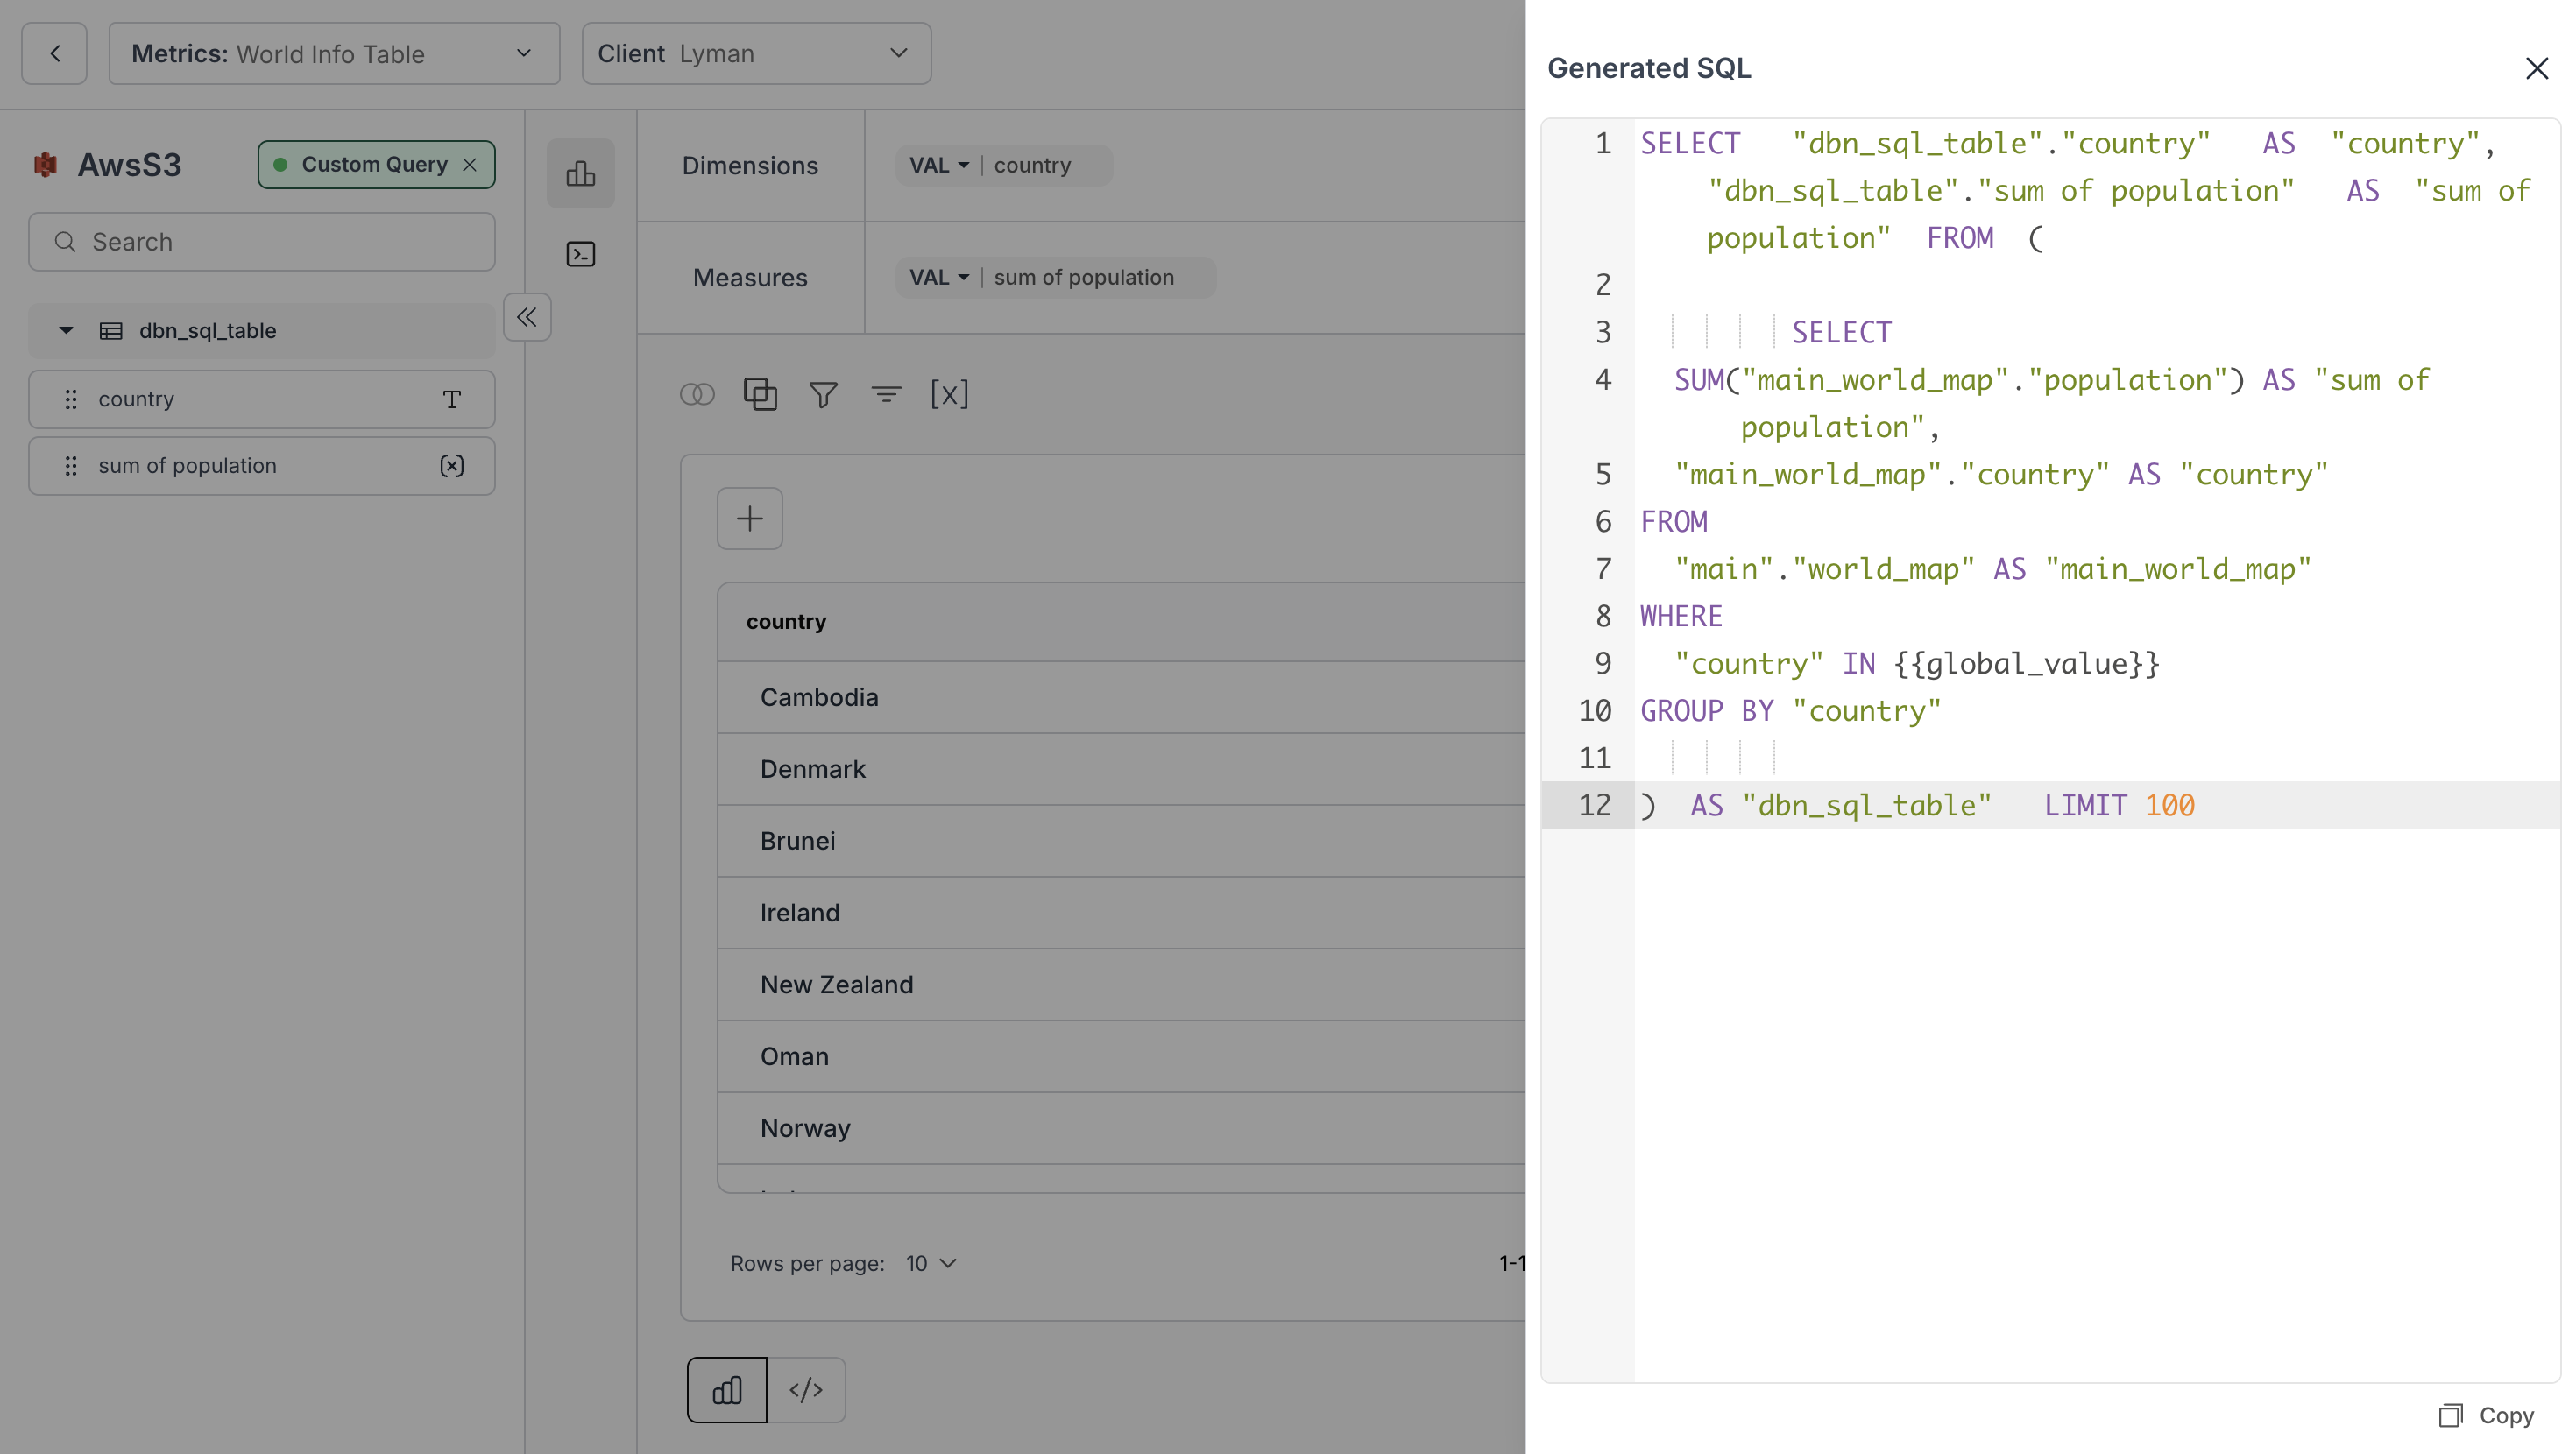Click the sort lines icon
Screen dimensions: 2576x1454
tap(886, 395)
